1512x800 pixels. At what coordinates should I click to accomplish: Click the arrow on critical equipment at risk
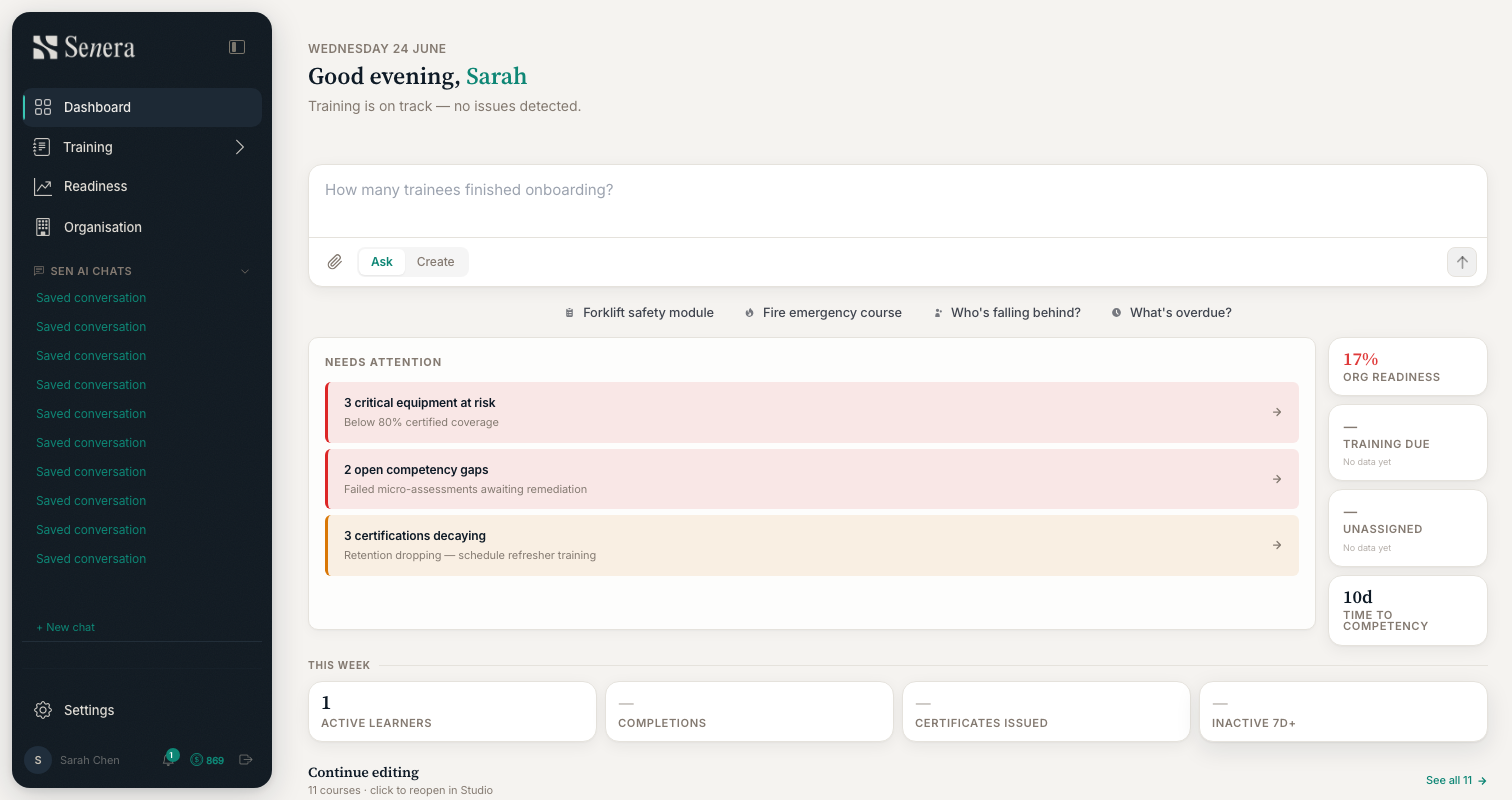(1277, 412)
